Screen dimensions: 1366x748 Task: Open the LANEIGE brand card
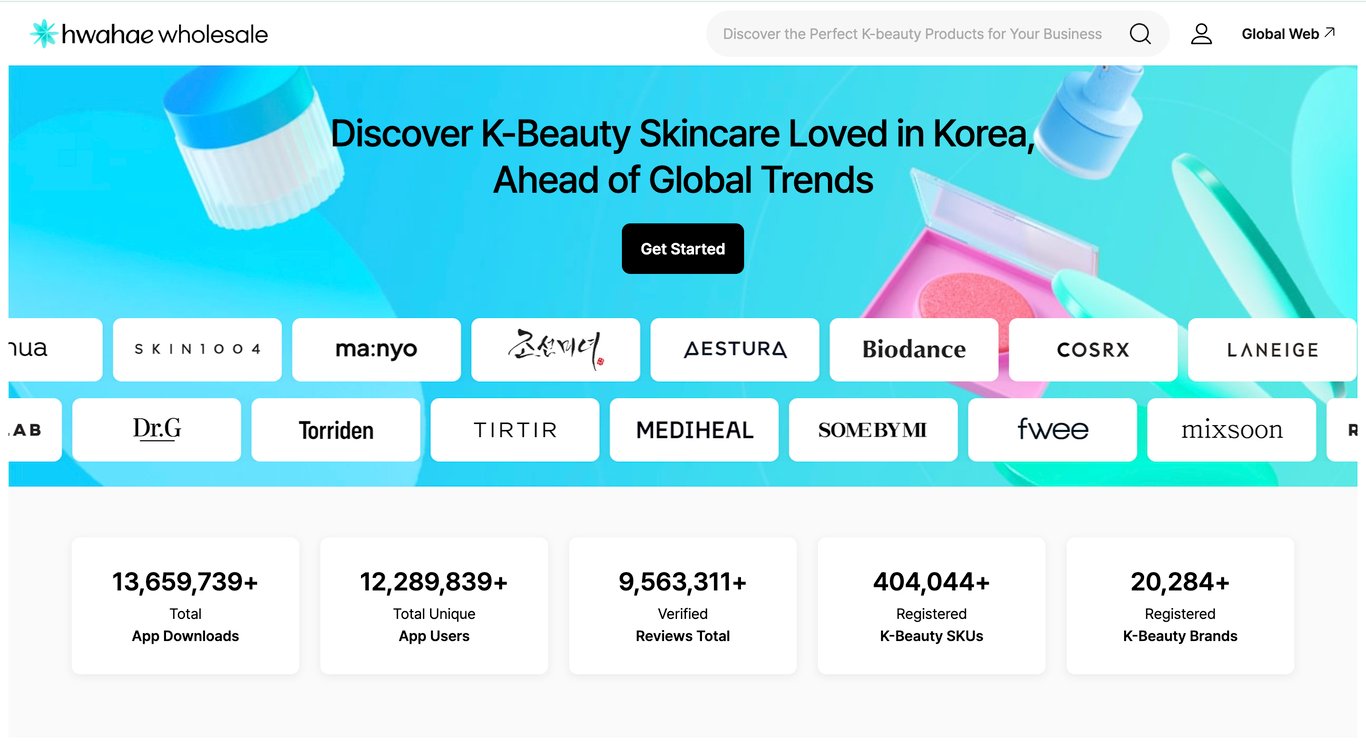pos(1272,350)
